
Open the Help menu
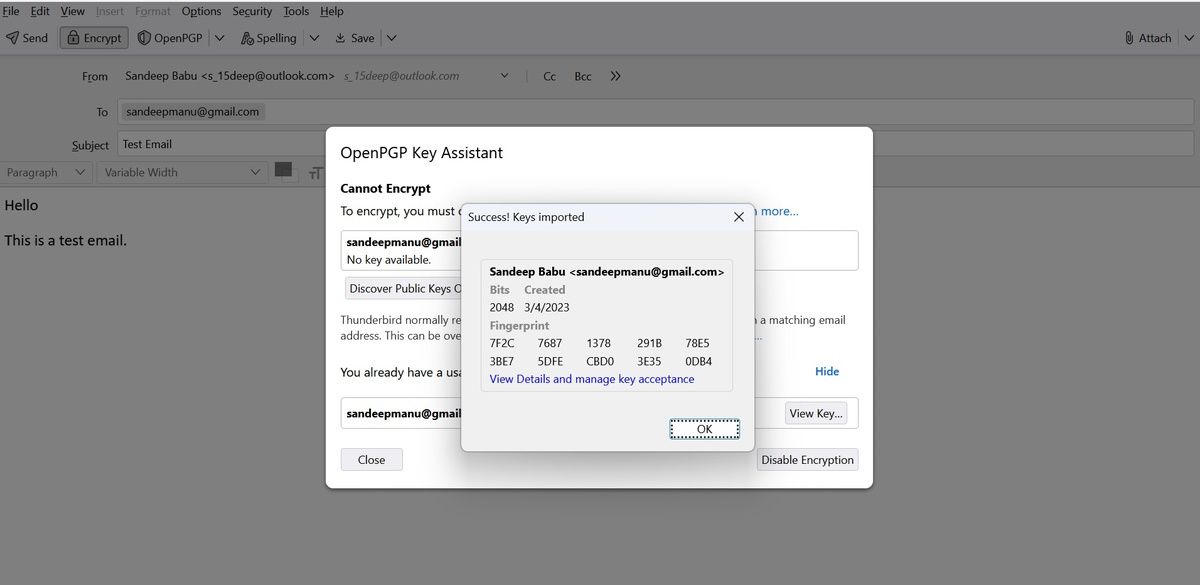(332, 11)
